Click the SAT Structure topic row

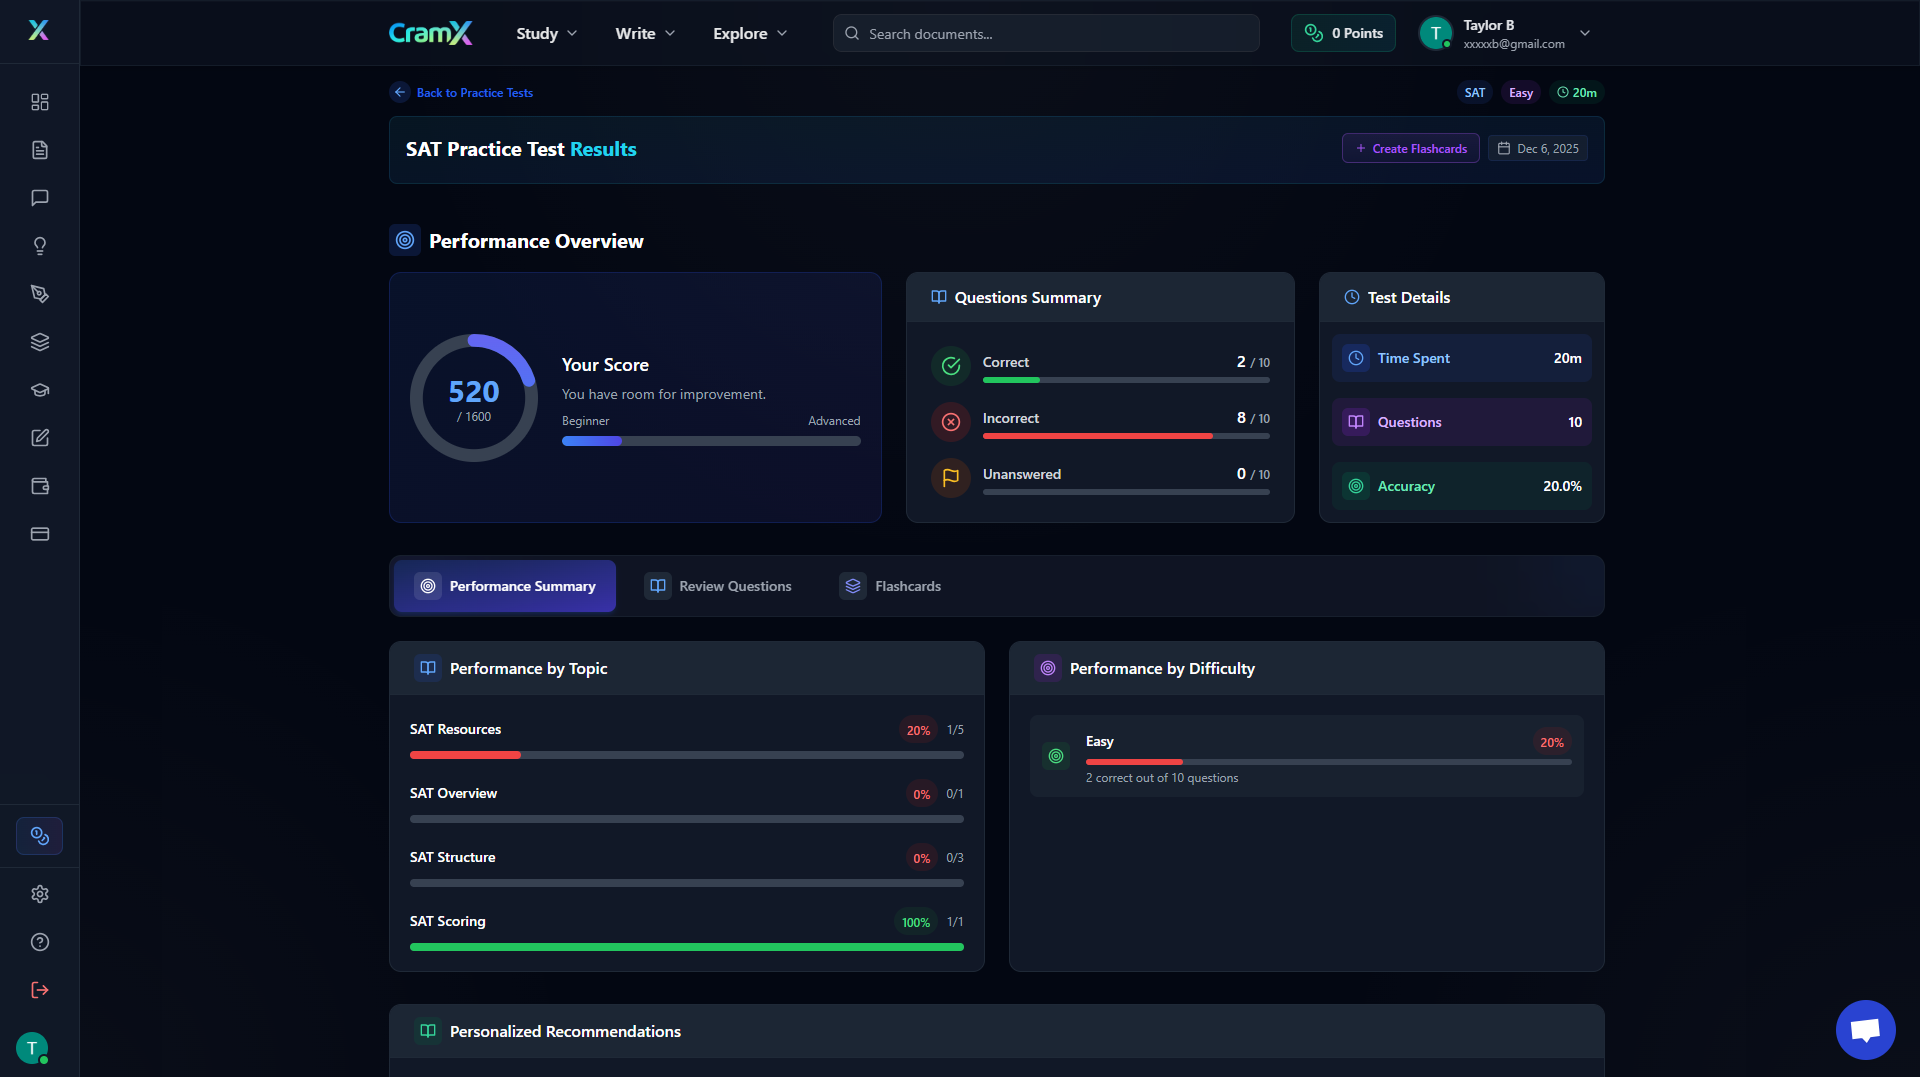pos(687,868)
